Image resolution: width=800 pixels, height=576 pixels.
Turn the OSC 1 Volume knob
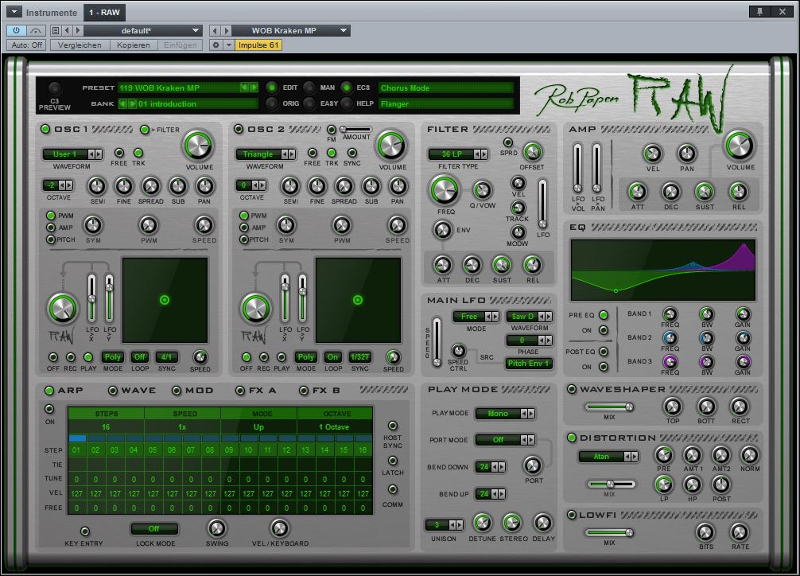coord(198,146)
